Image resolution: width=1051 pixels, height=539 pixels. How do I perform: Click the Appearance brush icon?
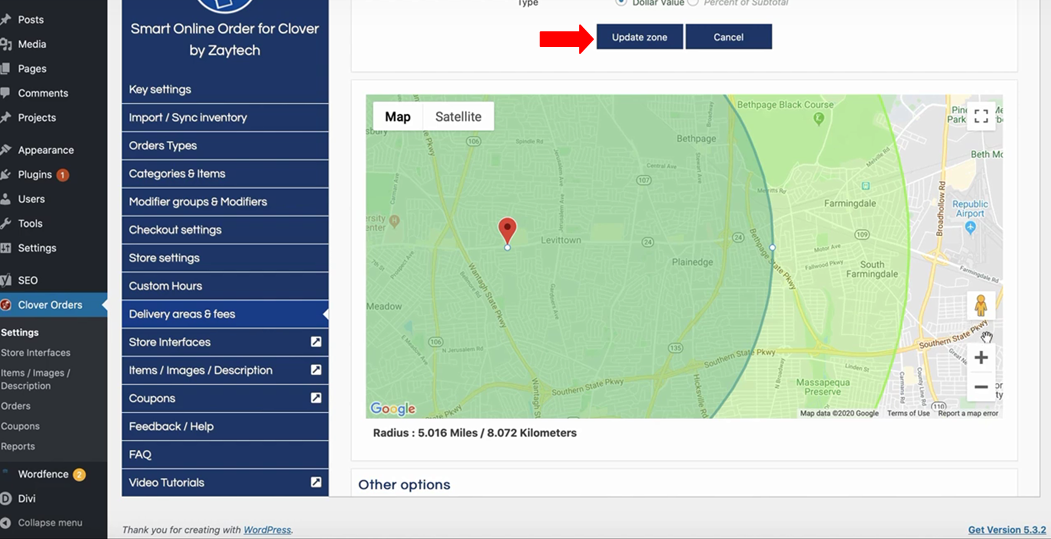(x=5, y=149)
